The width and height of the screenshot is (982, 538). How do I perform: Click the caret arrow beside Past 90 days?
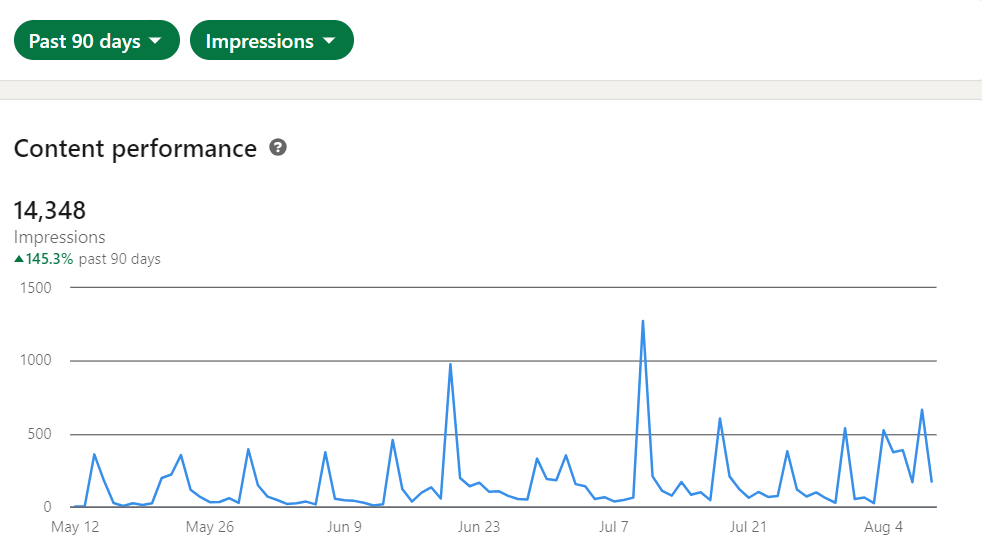pyautogui.click(x=155, y=41)
